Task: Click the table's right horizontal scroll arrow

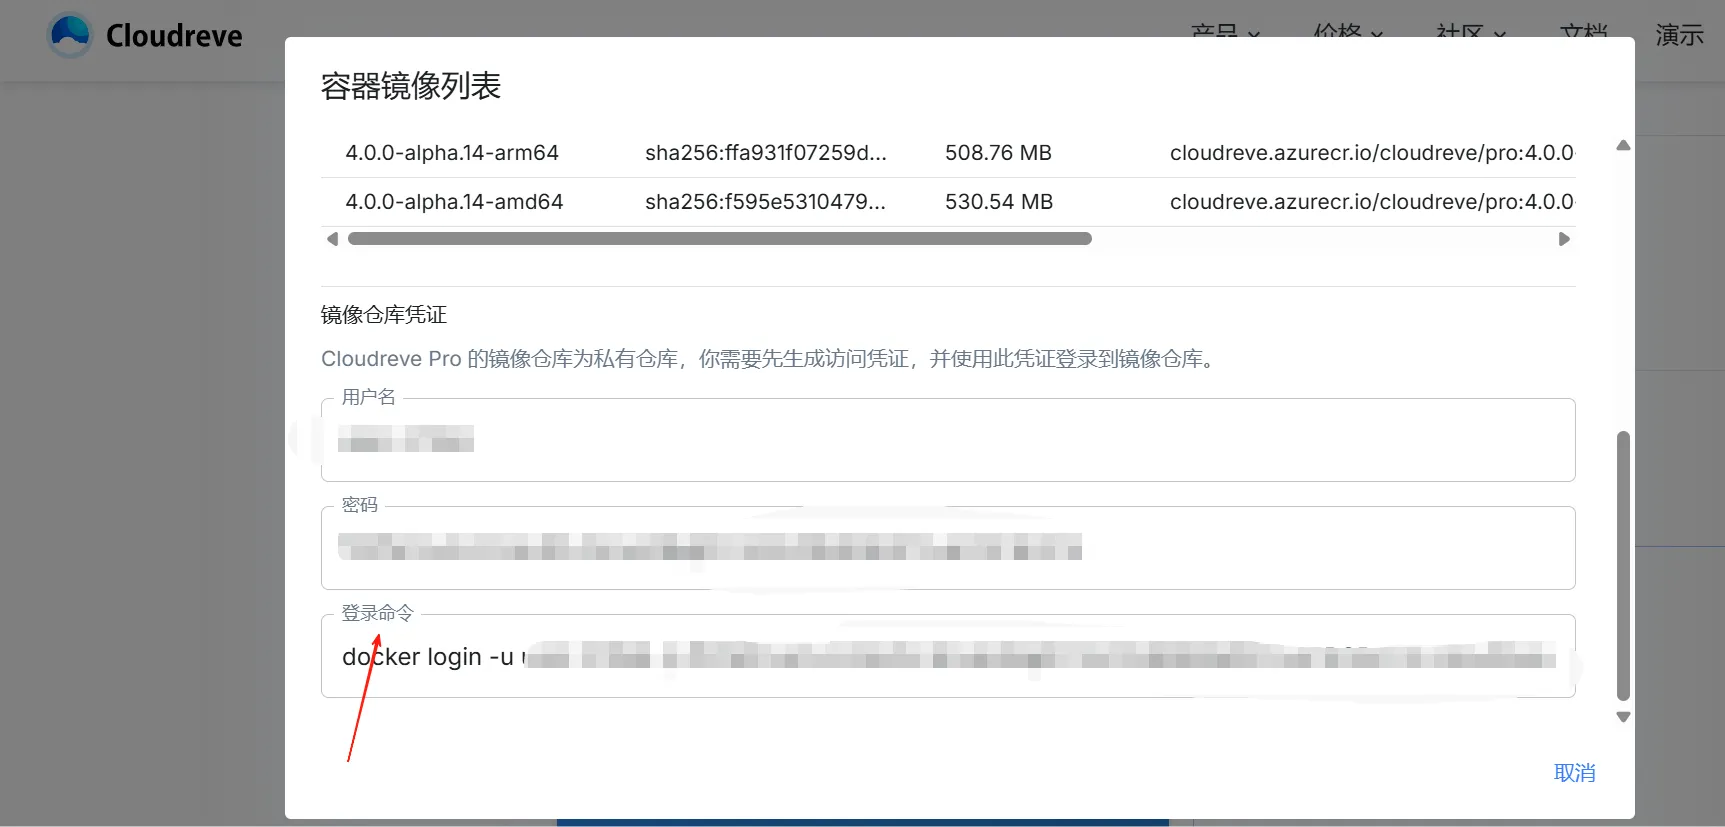Action: 1564,239
